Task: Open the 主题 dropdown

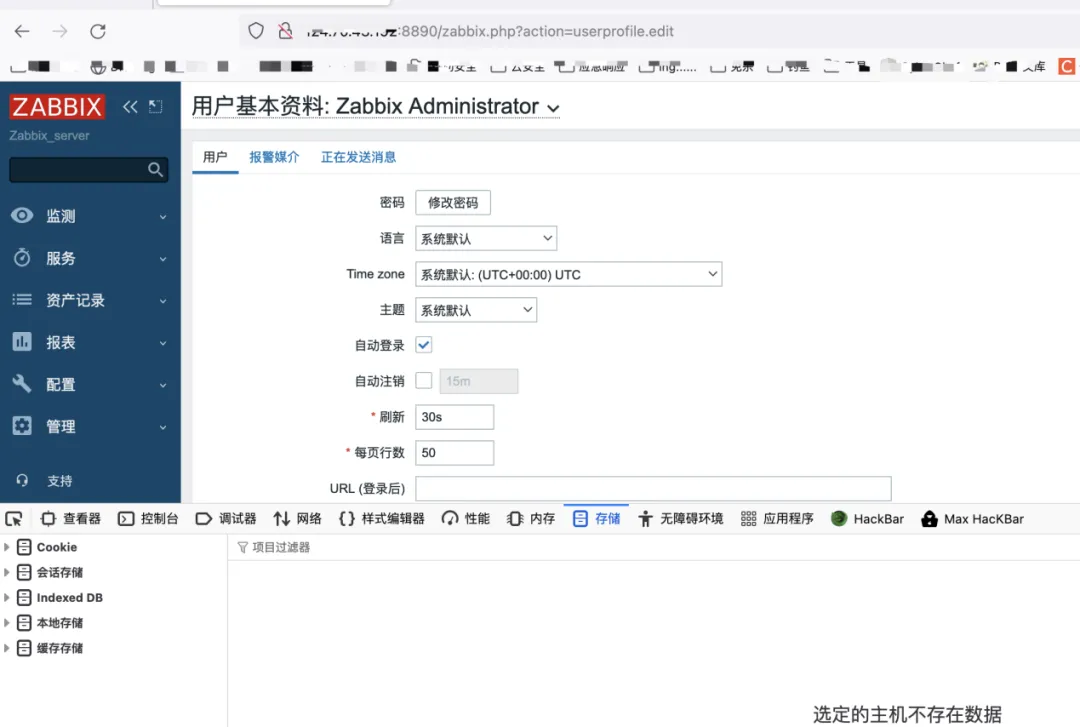Action: [476, 310]
